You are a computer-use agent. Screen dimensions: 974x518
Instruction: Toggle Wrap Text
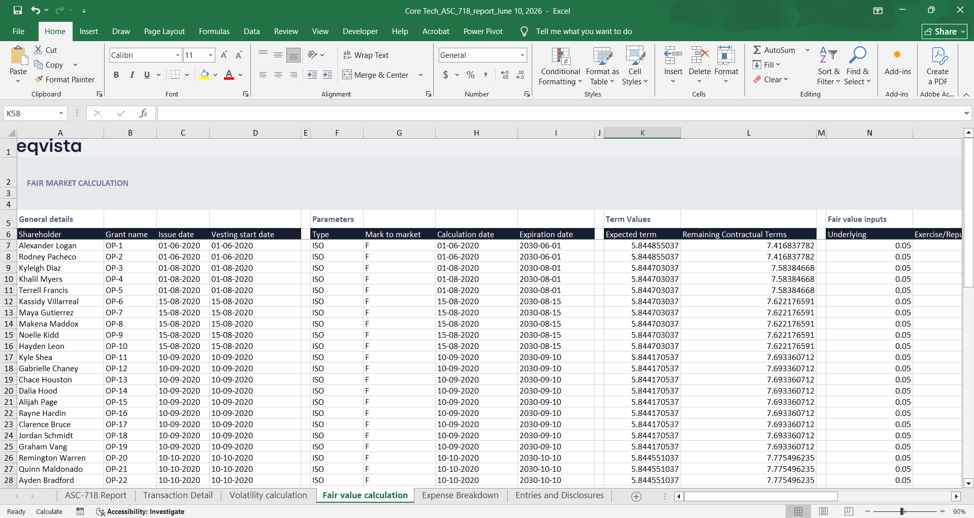click(366, 55)
